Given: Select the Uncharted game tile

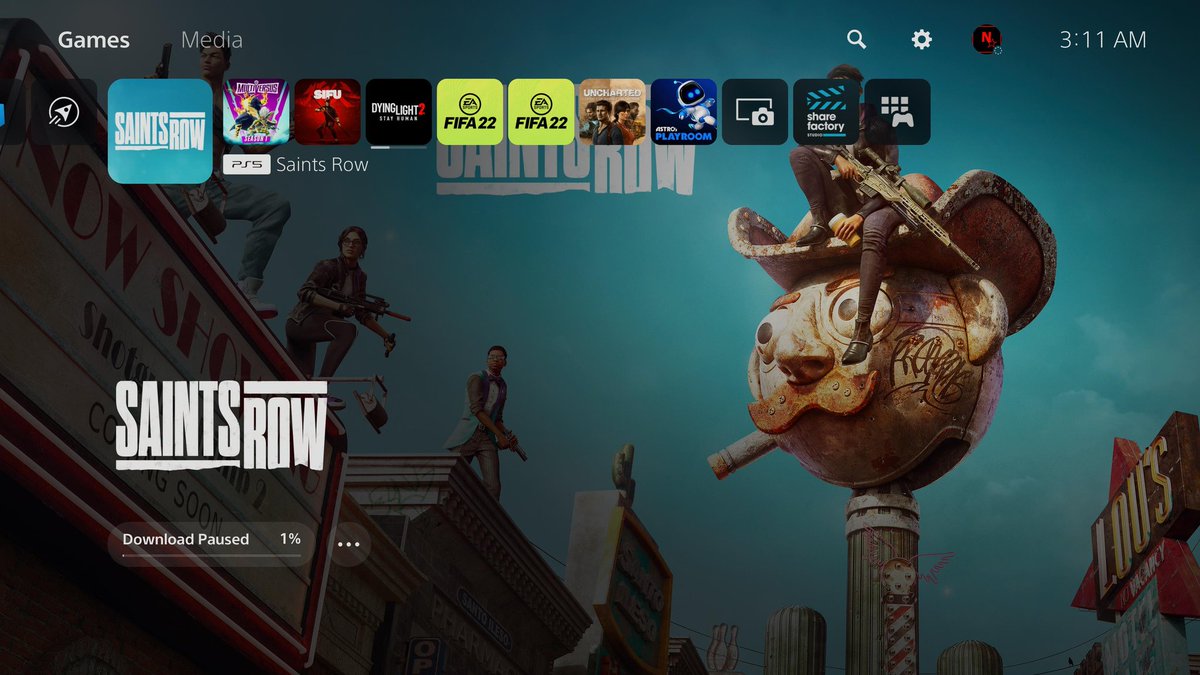Looking at the screenshot, I should [612, 112].
